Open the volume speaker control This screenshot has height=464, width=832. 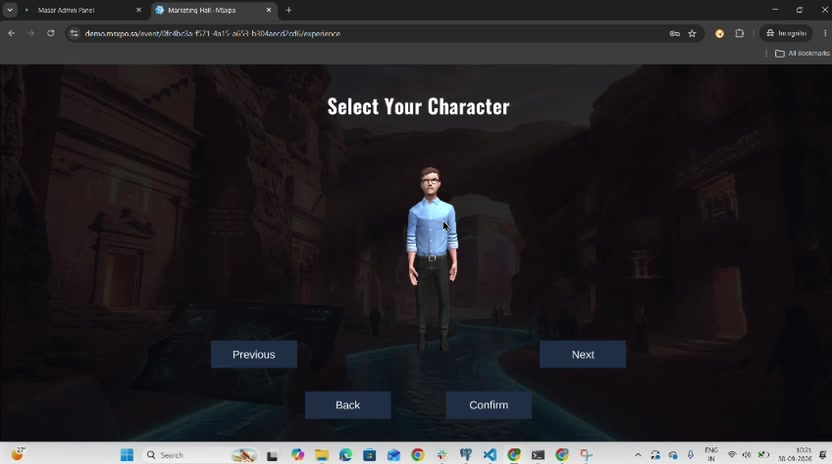click(x=747, y=455)
